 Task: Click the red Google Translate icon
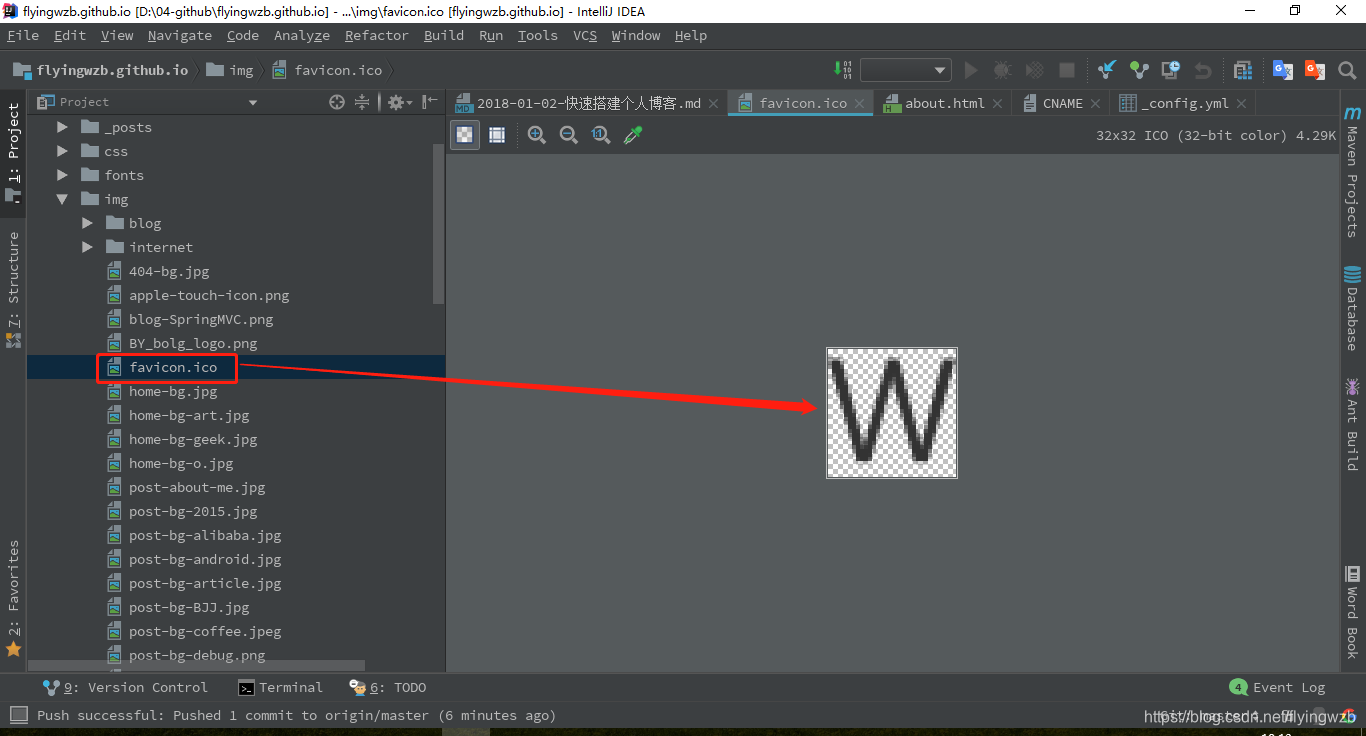click(1315, 70)
